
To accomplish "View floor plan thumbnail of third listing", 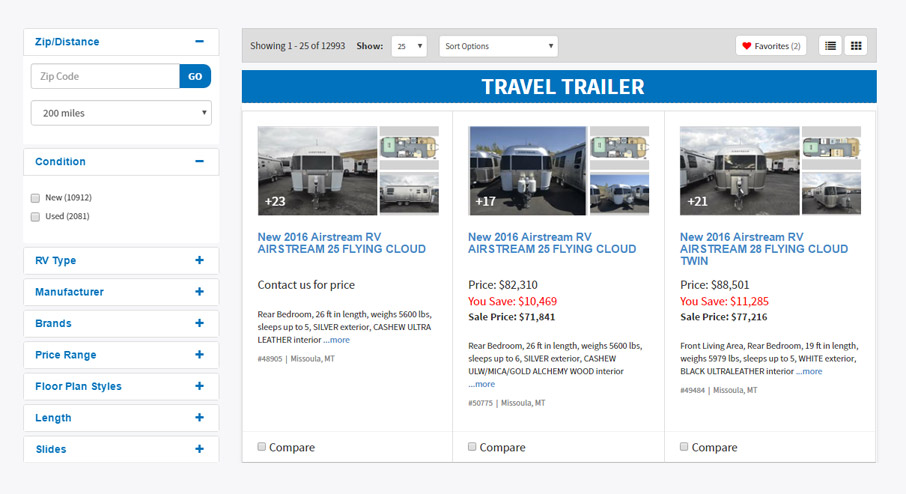I will (831, 148).
